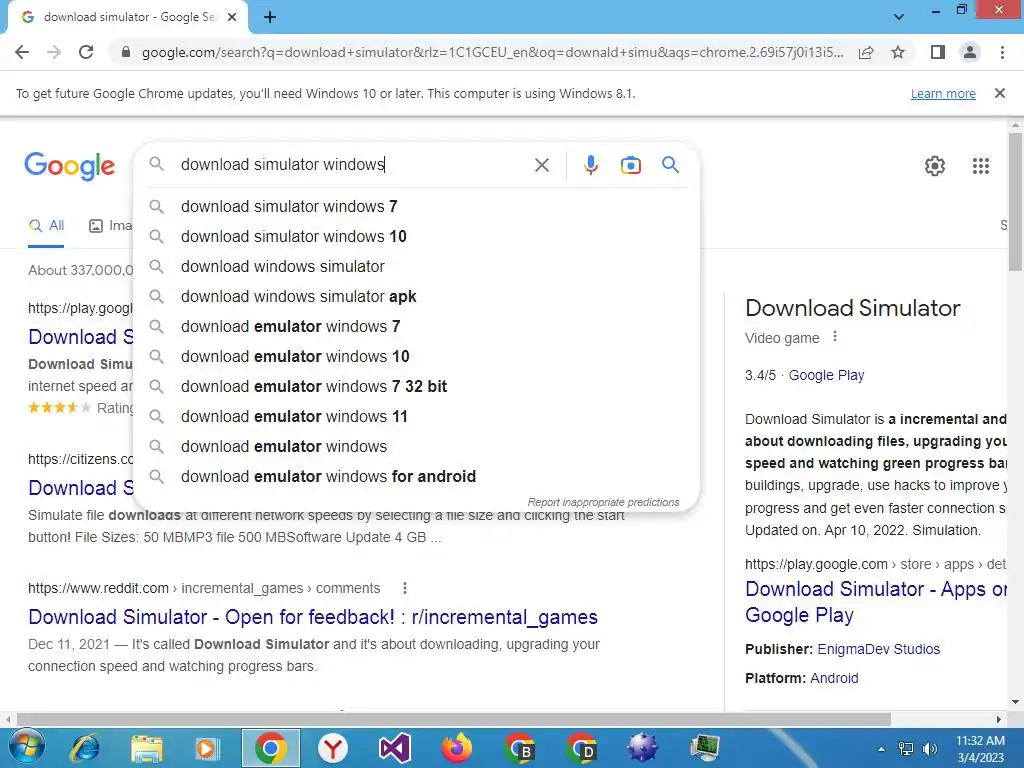This screenshot has width=1024, height=768.
Task: Open Google apps grid
Action: tap(981, 166)
